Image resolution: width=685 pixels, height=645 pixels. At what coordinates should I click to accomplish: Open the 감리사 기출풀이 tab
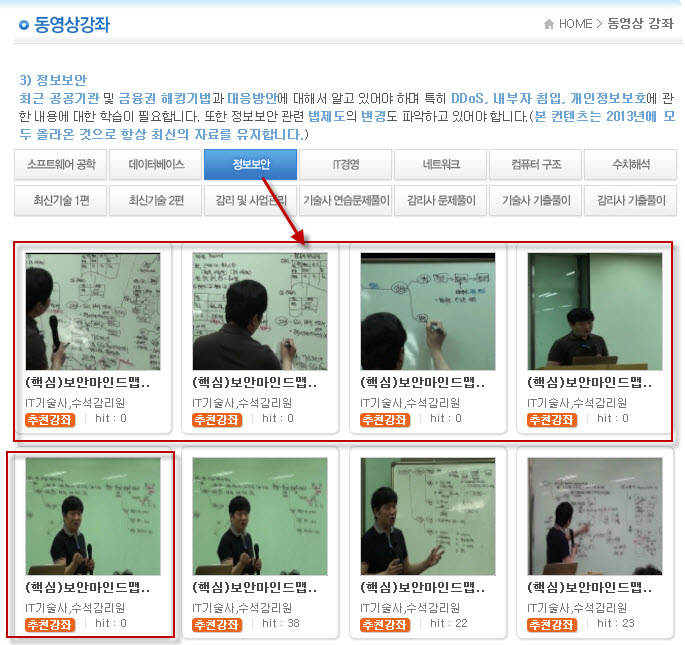630,201
